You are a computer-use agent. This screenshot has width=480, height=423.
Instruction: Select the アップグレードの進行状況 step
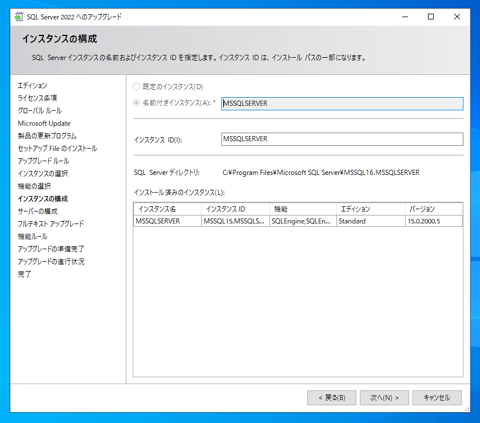(51, 262)
